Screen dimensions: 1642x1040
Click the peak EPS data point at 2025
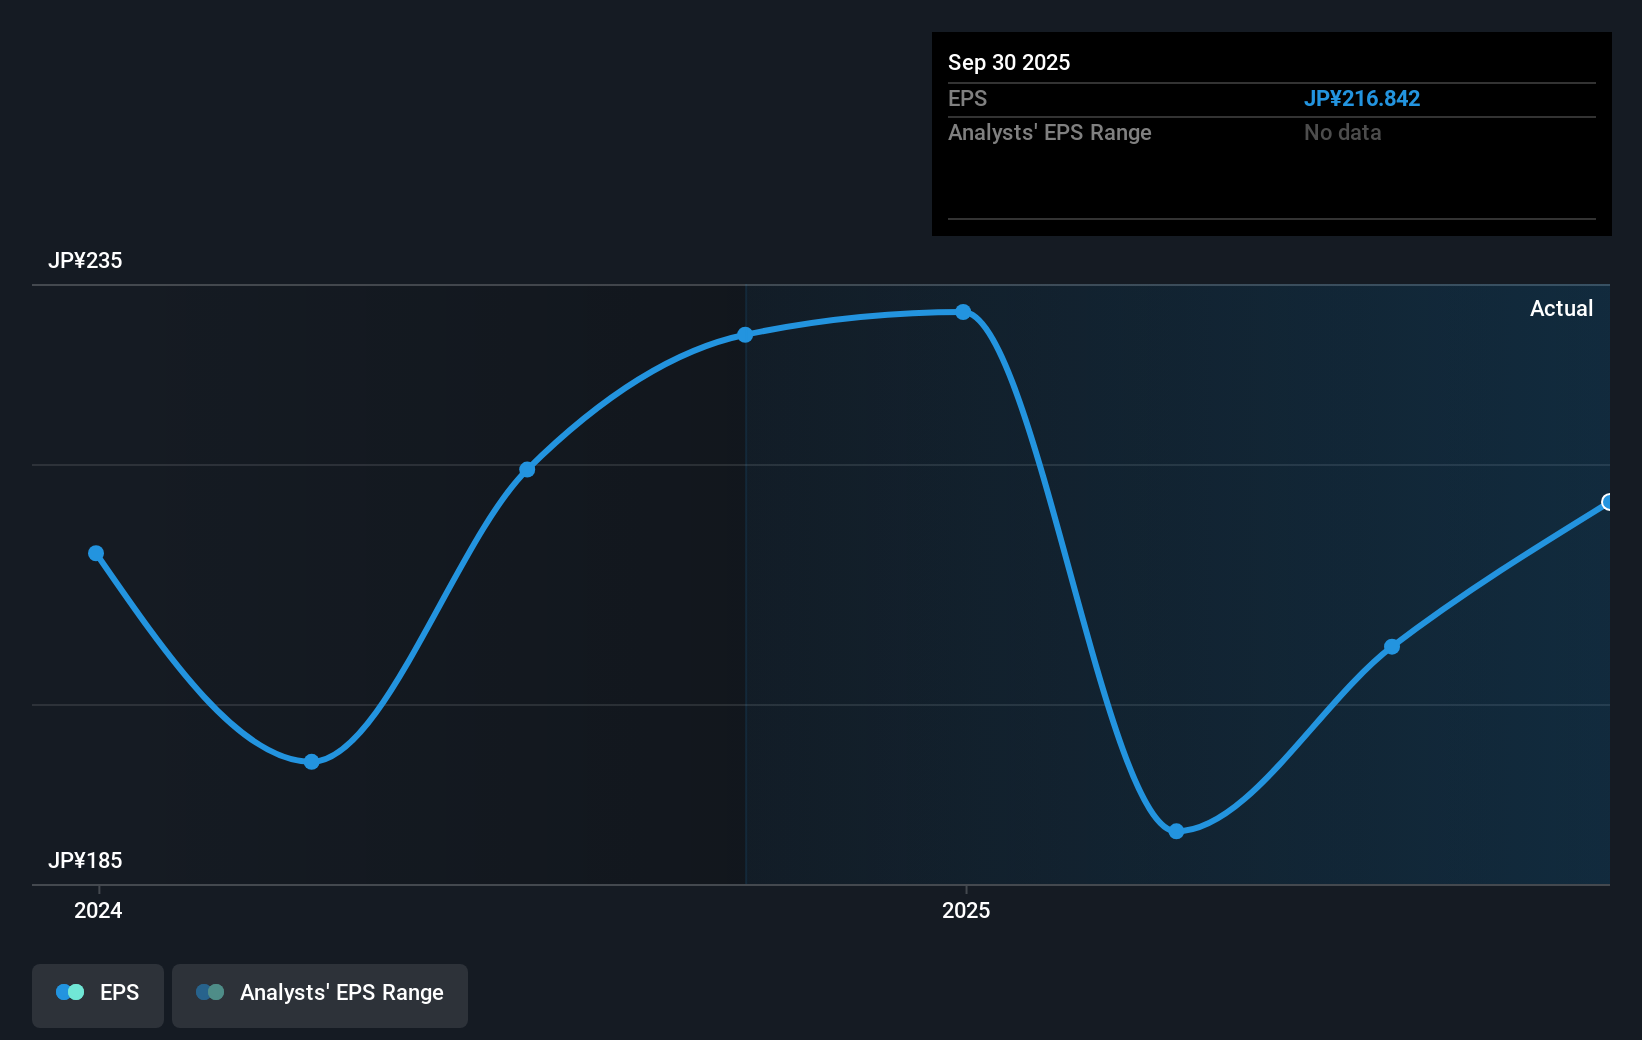(x=963, y=312)
